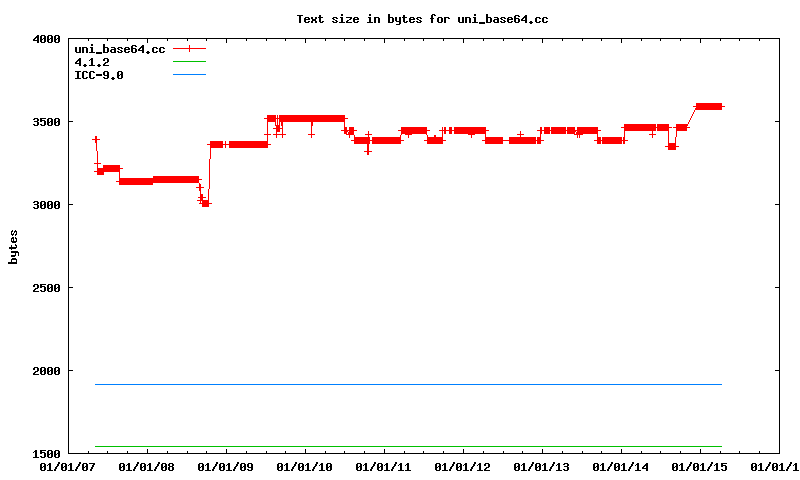Click the 2500 y-axis tick label
The height and width of the screenshot is (480, 800).
coord(47,288)
